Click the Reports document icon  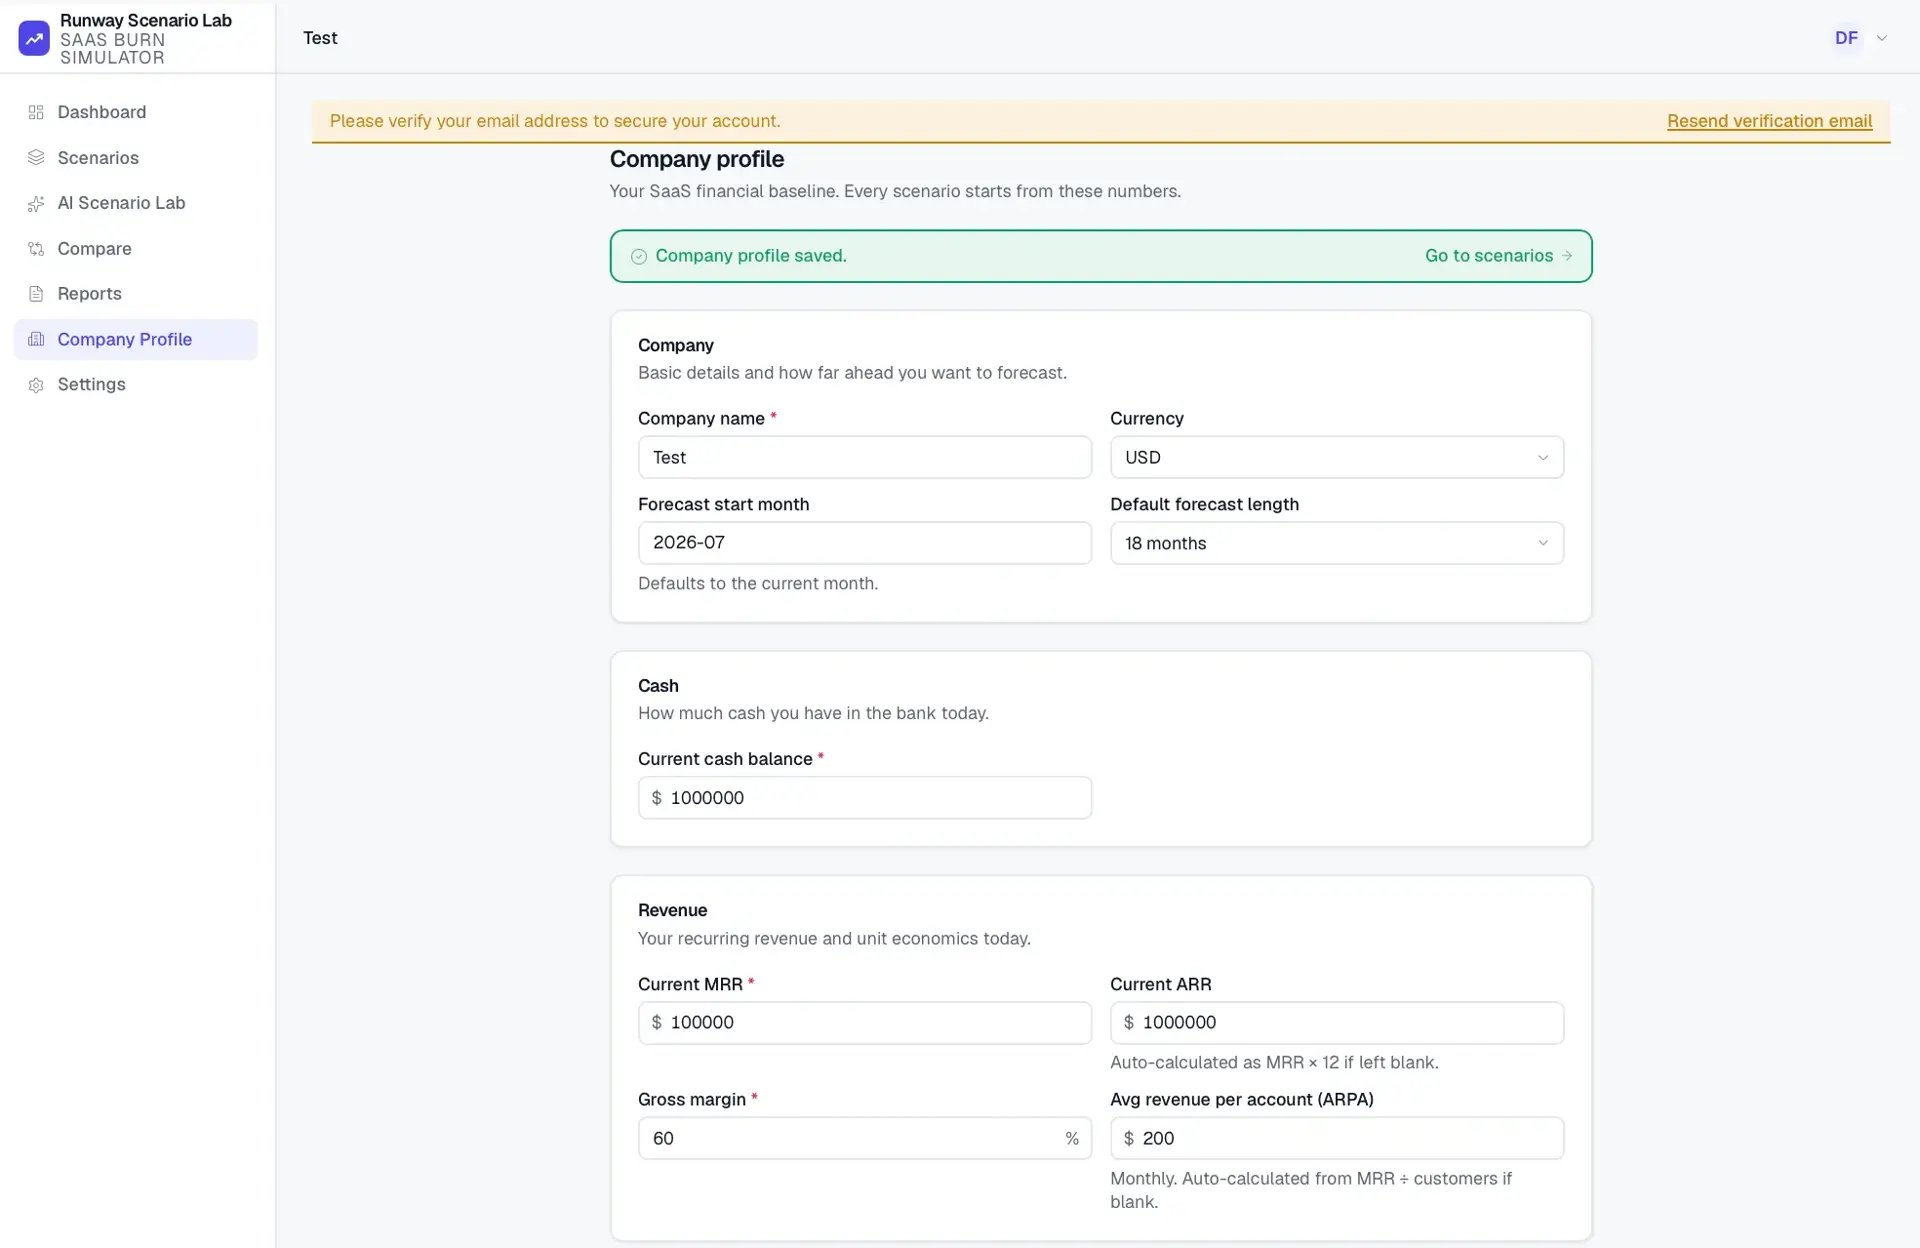tap(36, 294)
